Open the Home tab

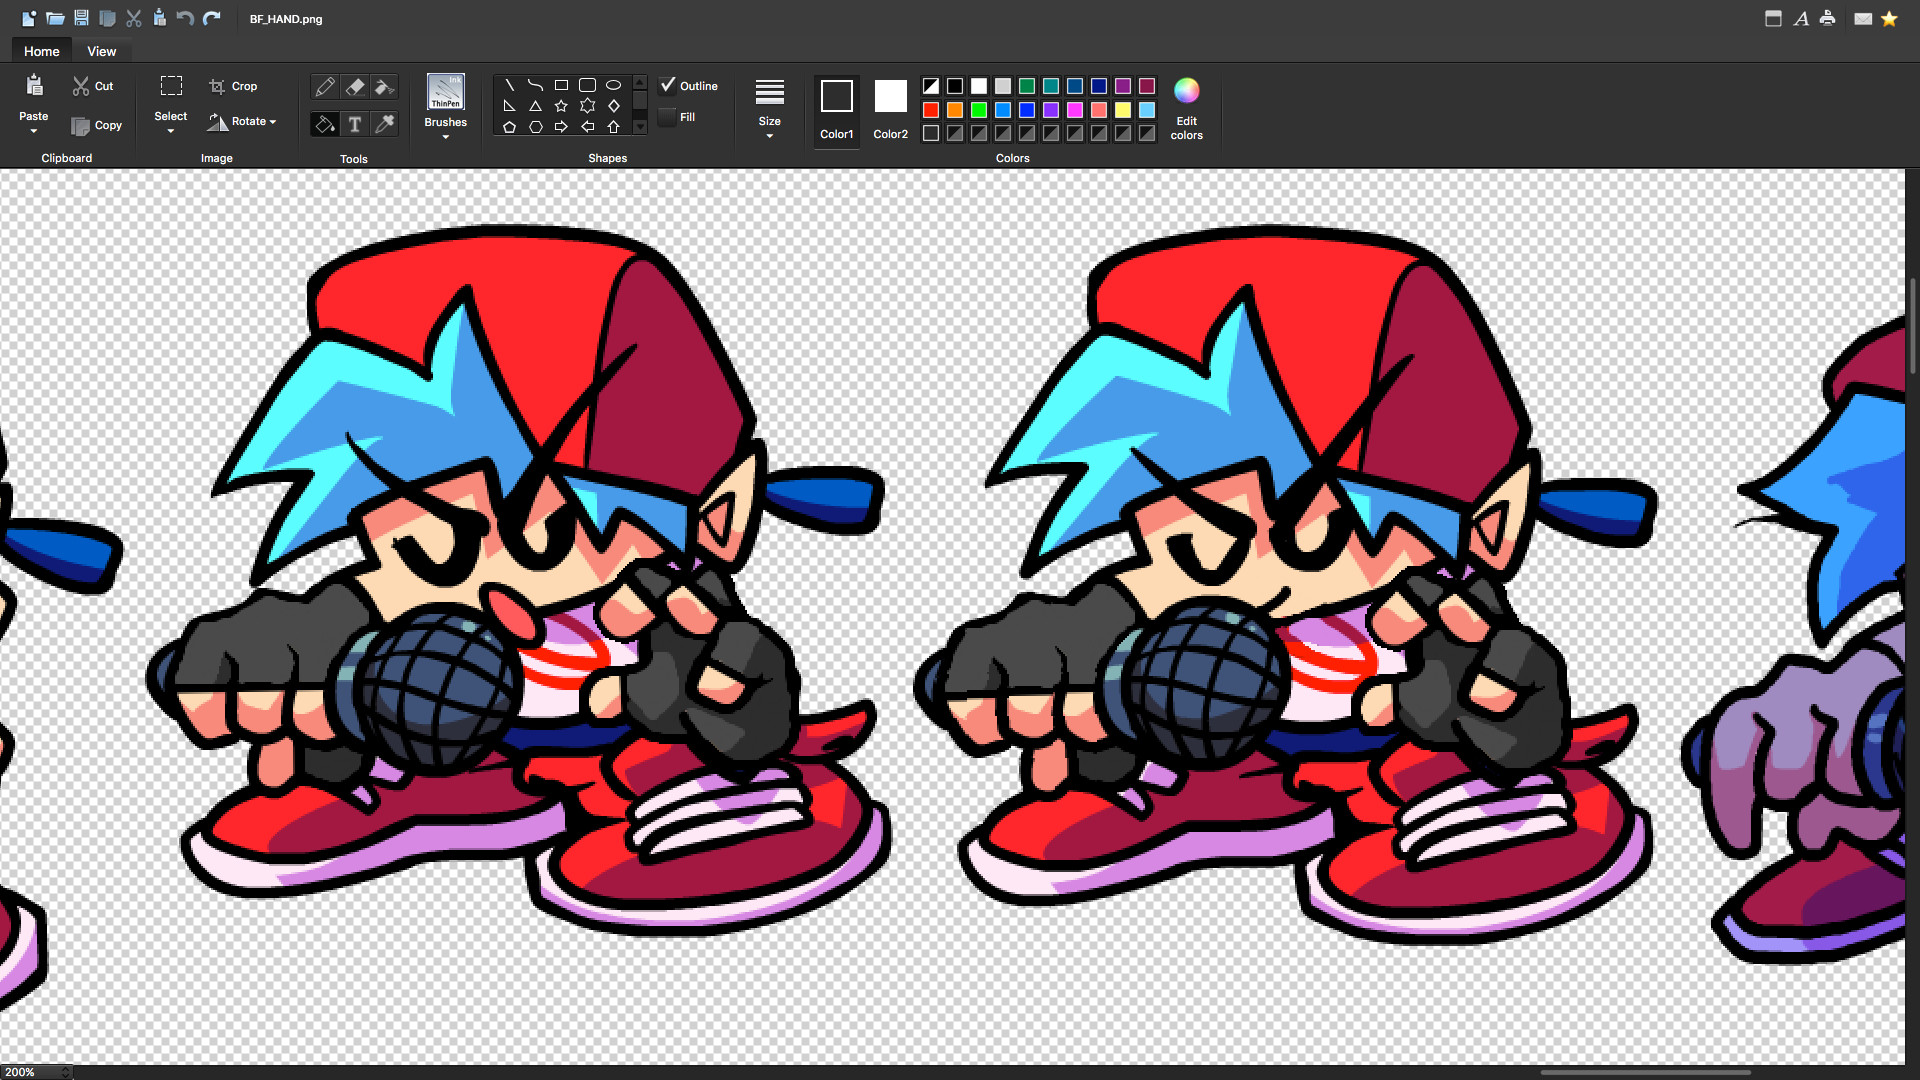click(42, 51)
